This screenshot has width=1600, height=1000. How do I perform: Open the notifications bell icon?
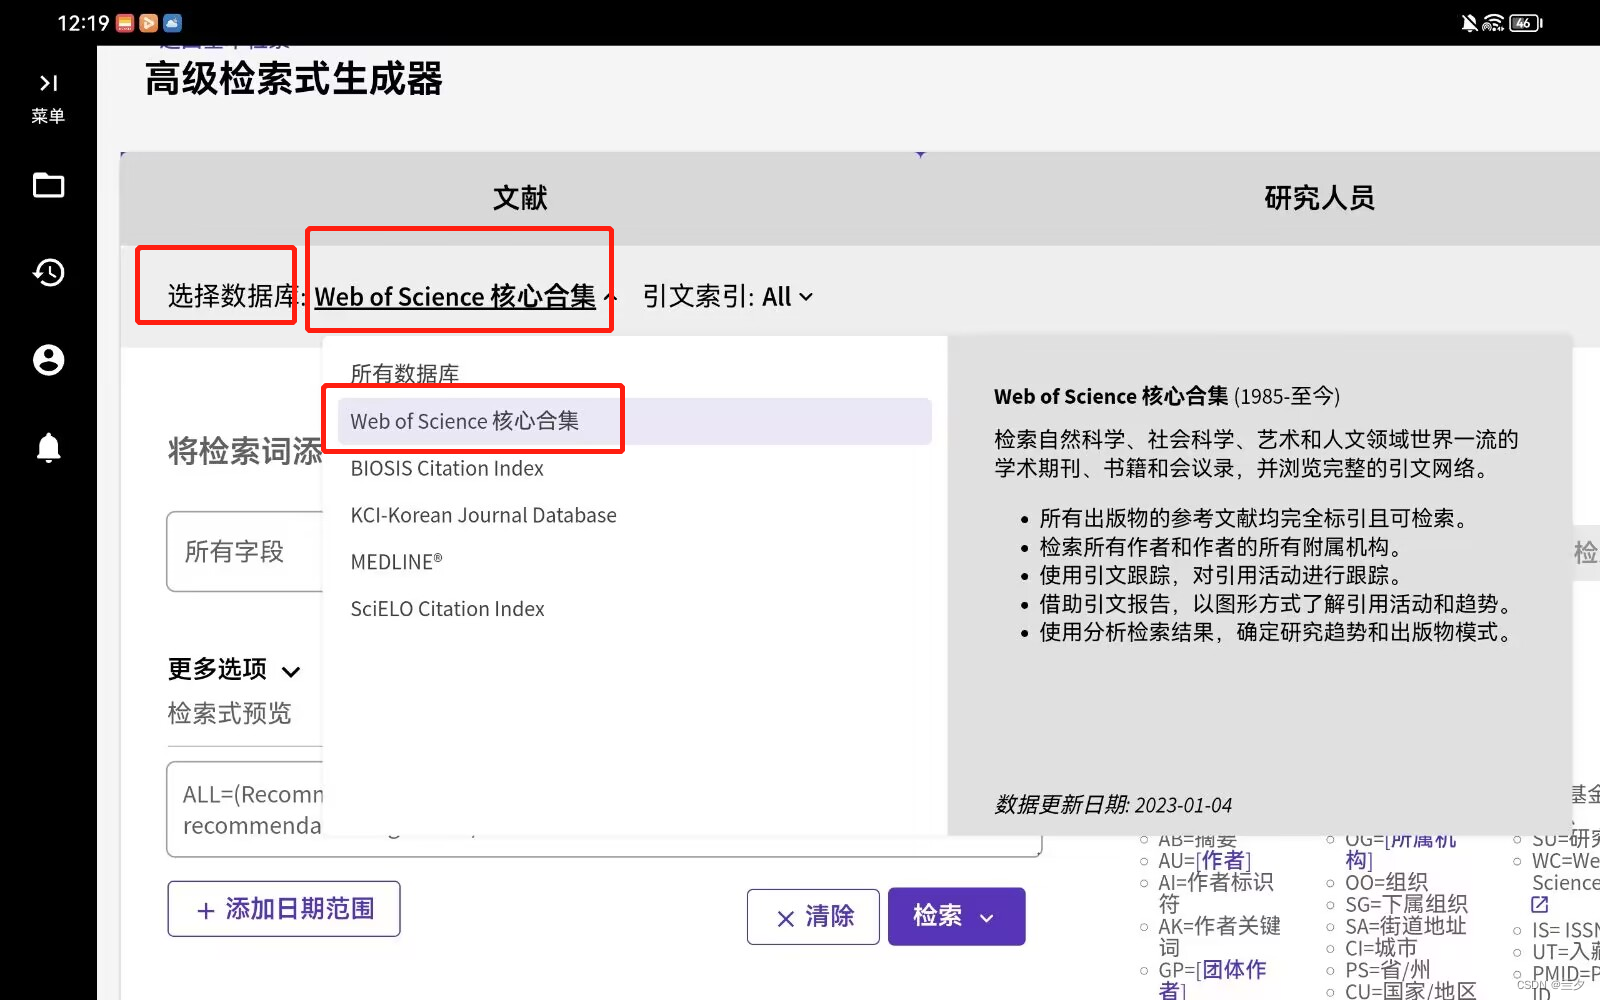pyautogui.click(x=48, y=447)
